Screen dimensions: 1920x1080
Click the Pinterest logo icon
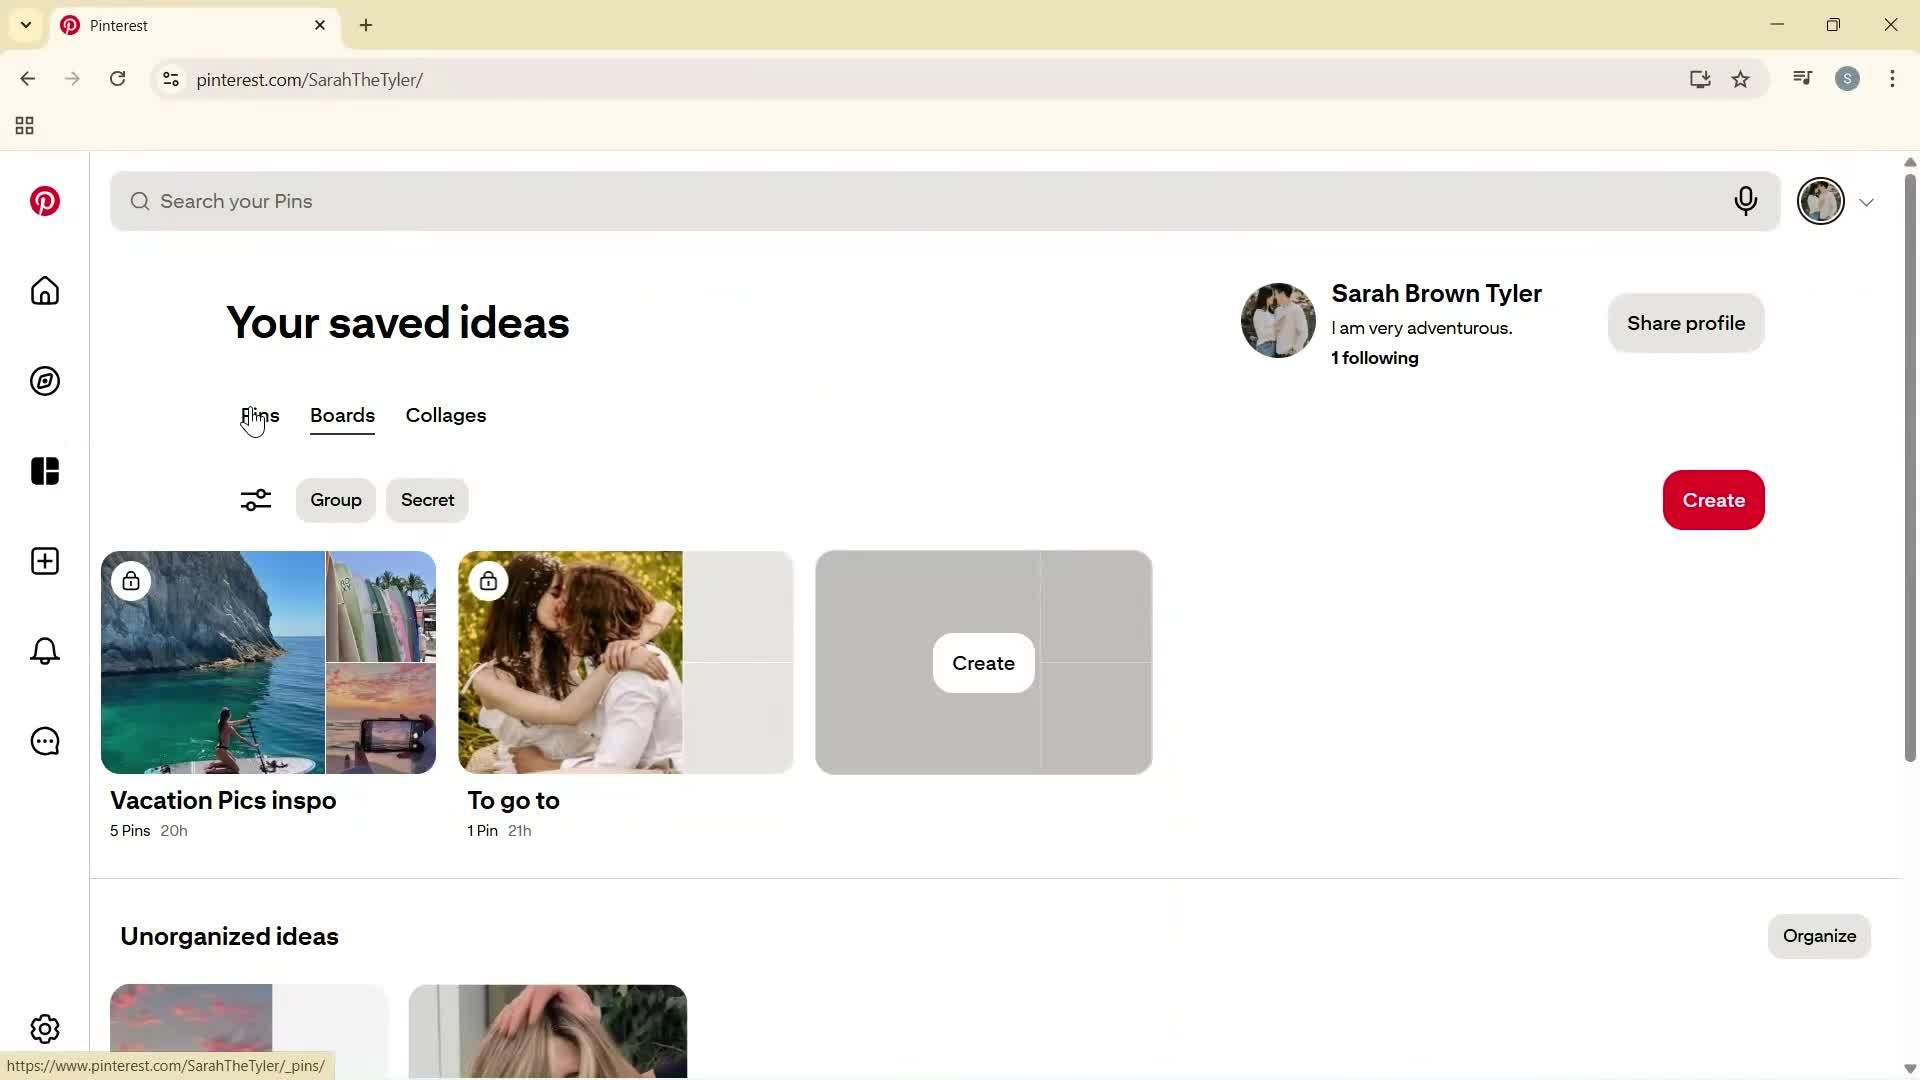(45, 201)
